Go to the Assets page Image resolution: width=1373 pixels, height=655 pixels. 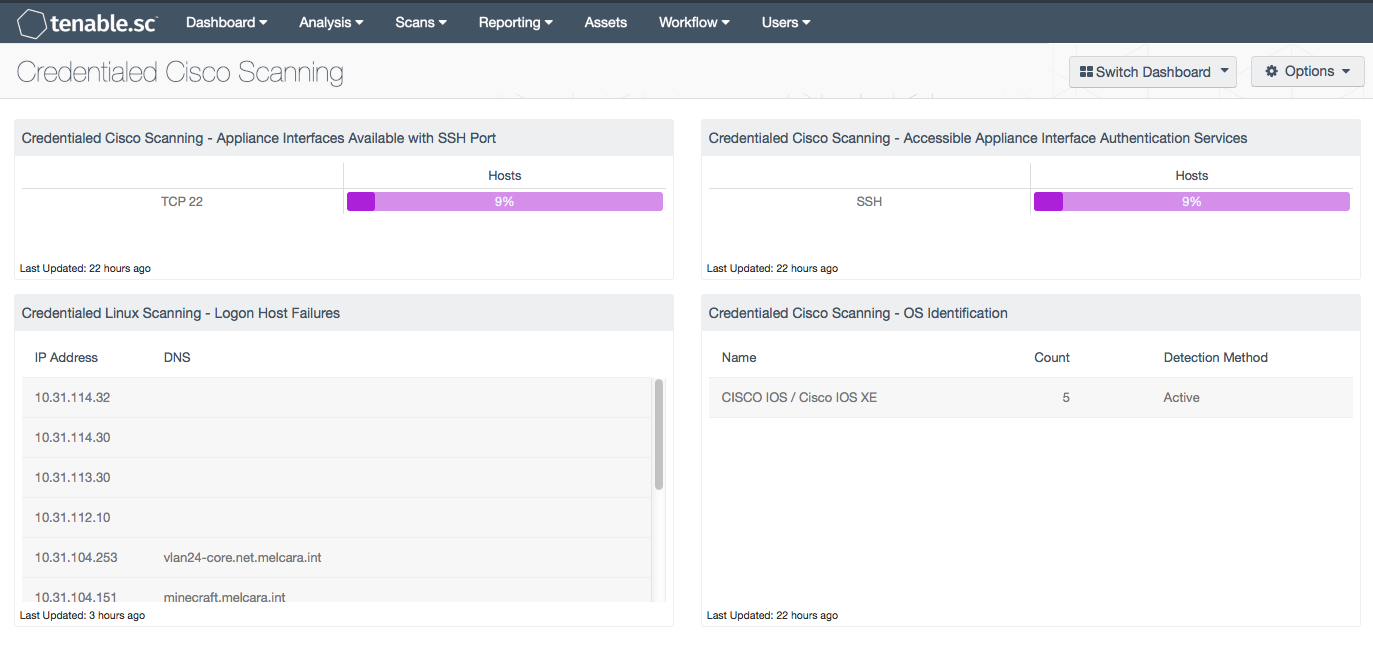tap(606, 22)
